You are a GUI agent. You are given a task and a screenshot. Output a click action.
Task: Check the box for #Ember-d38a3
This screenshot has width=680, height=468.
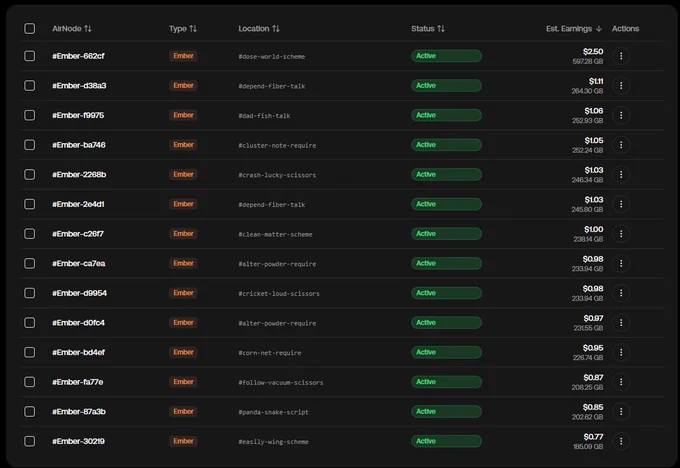click(x=29, y=85)
